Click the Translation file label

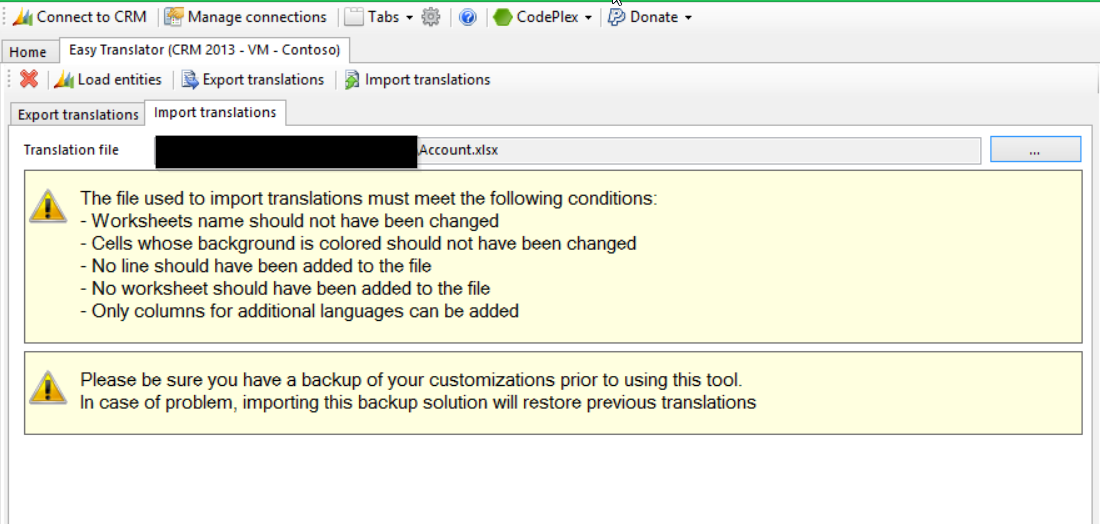point(71,150)
